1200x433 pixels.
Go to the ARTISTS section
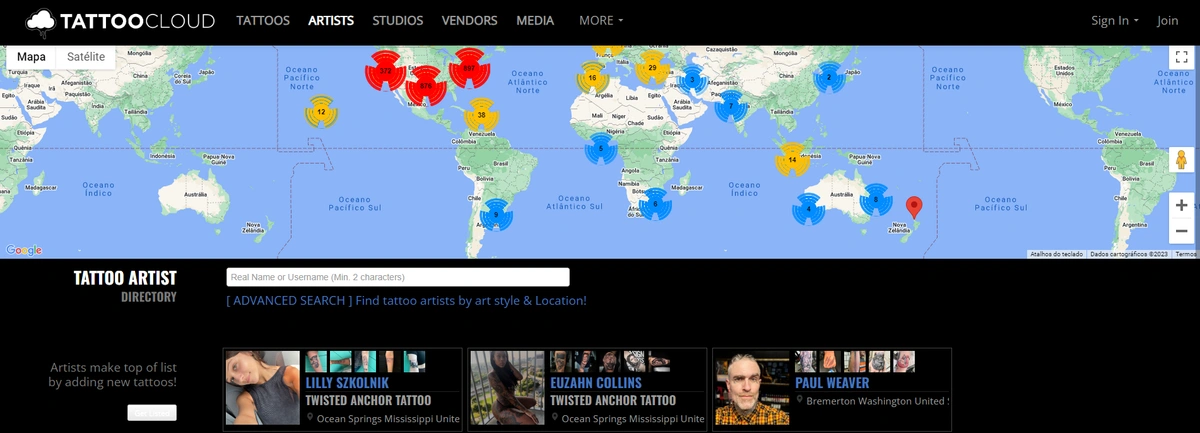click(x=331, y=20)
